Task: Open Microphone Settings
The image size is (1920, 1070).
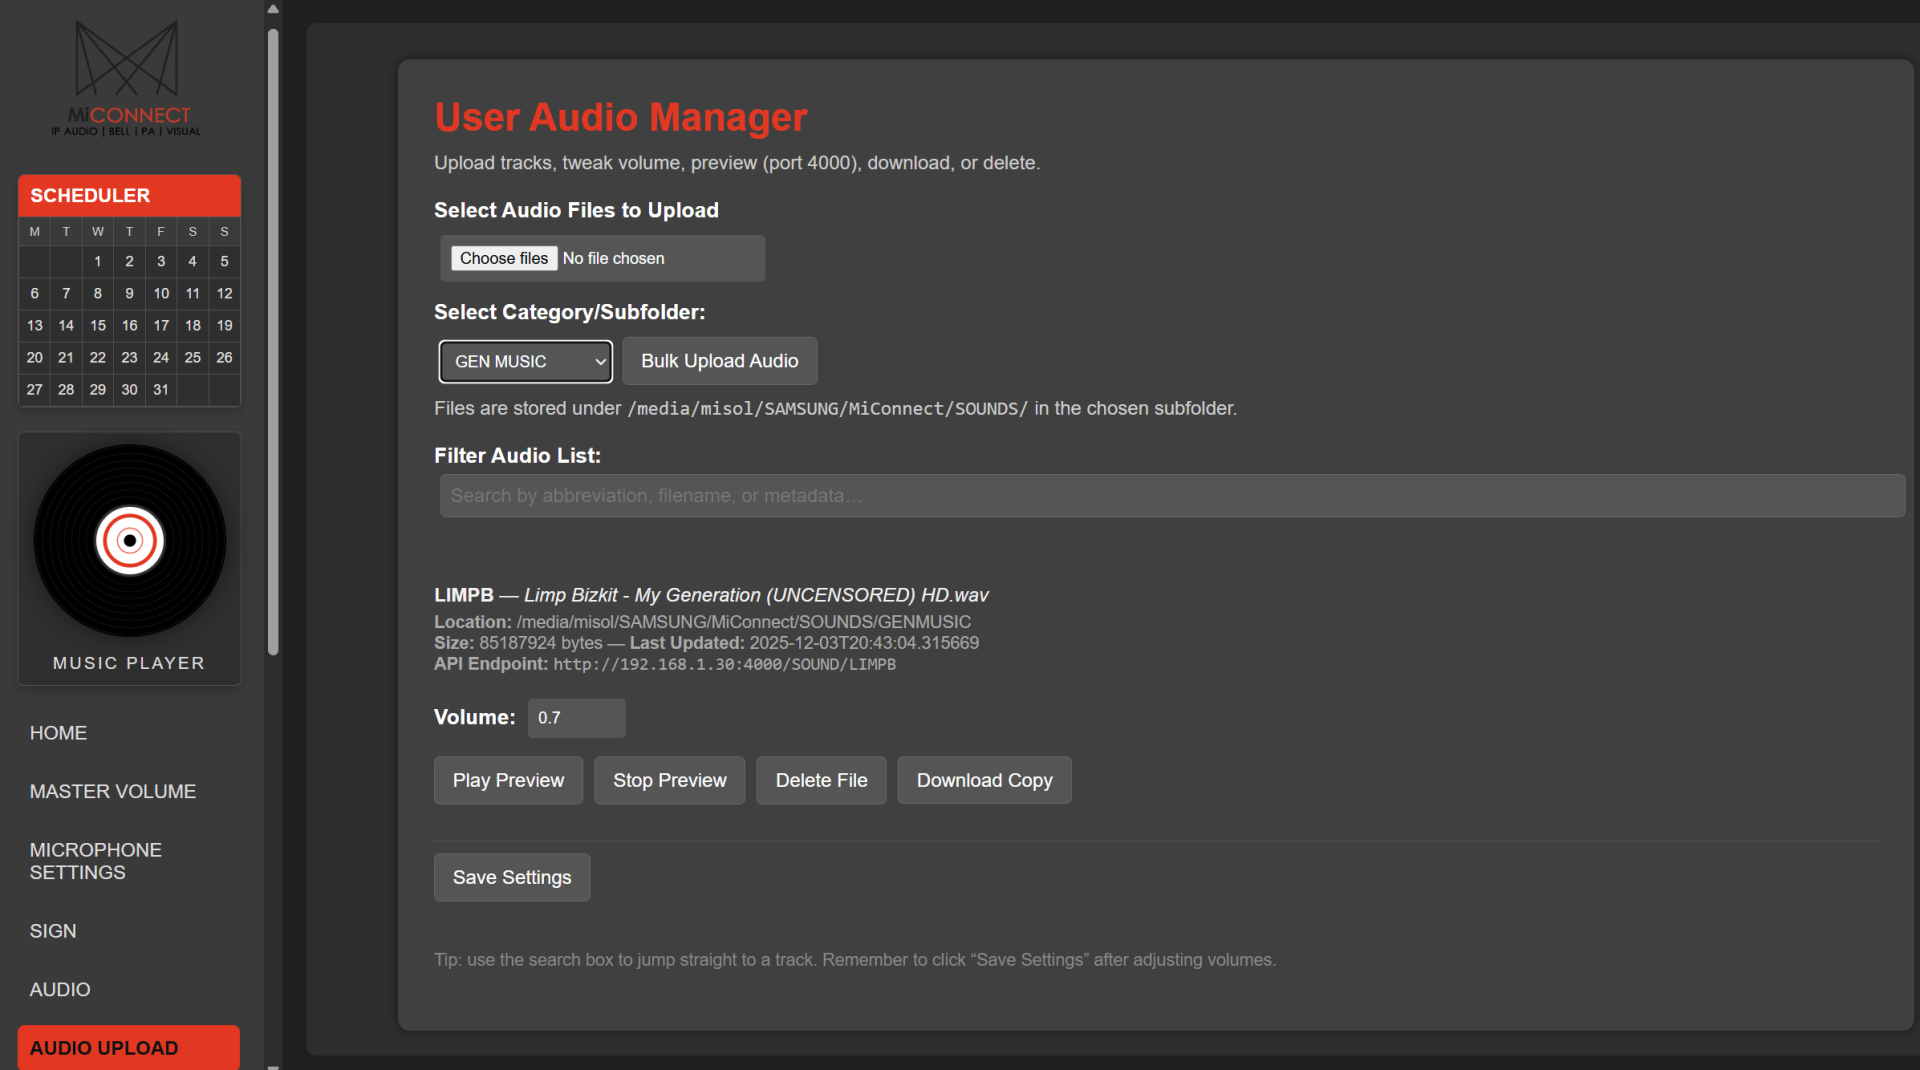Action: click(96, 861)
